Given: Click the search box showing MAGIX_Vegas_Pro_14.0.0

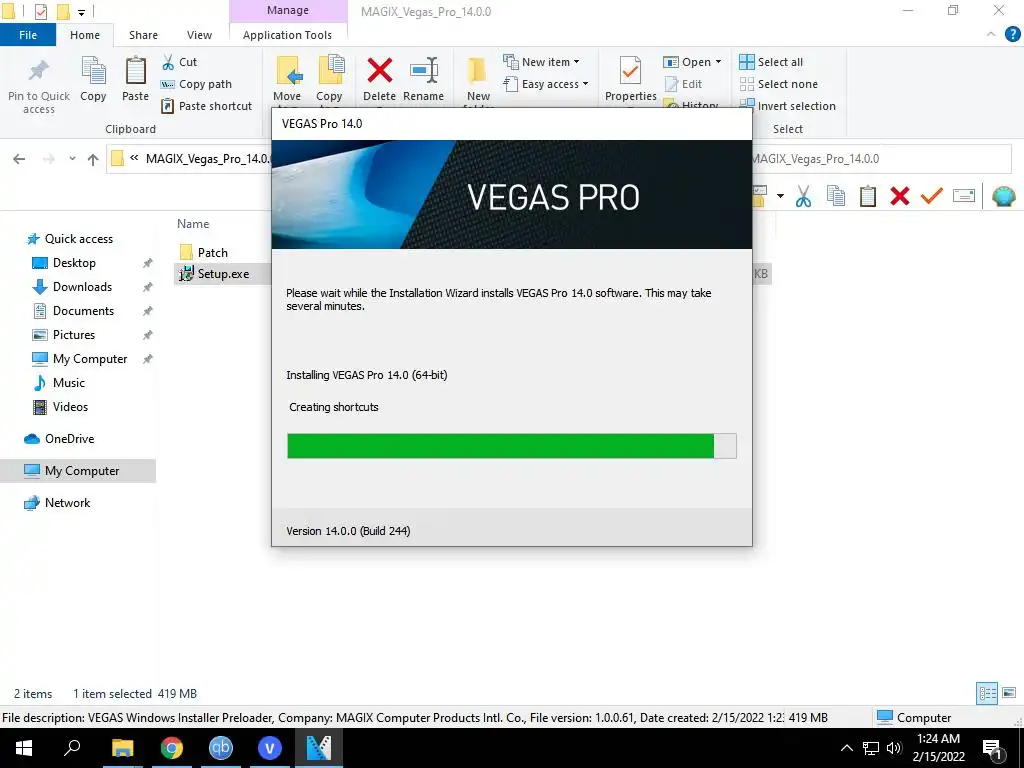Looking at the screenshot, I should point(881,159).
